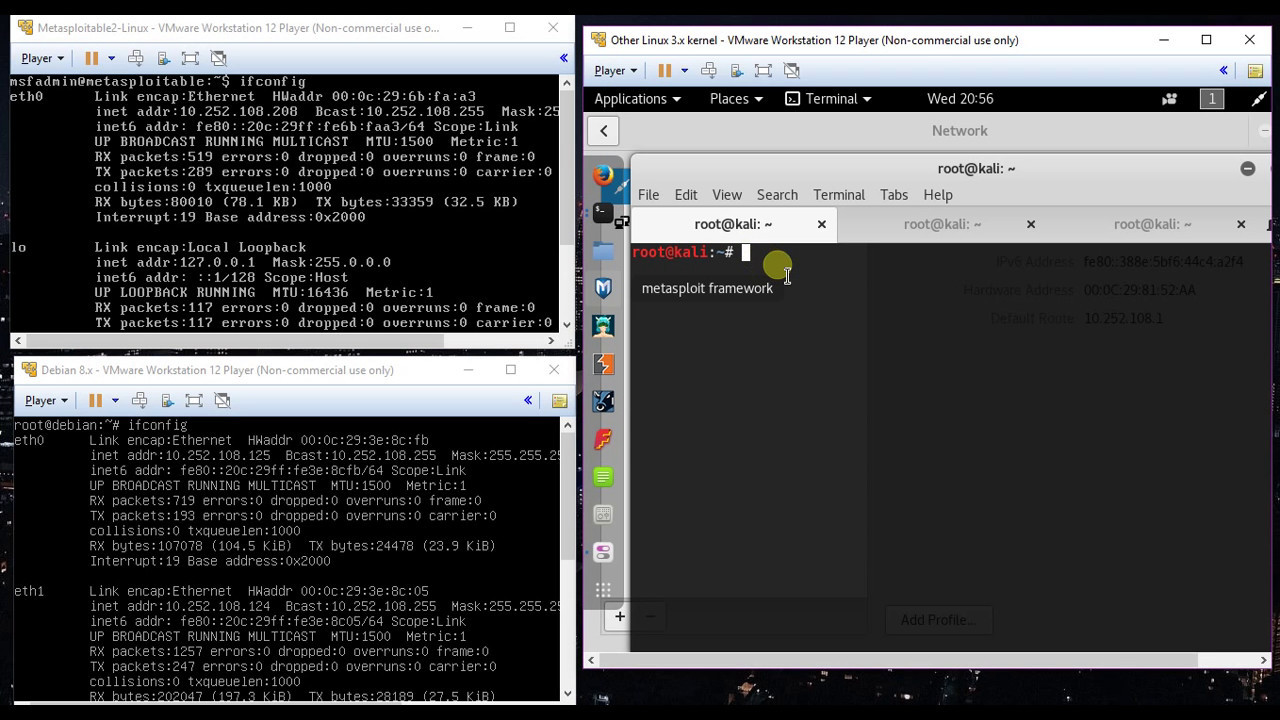The height and width of the screenshot is (720, 1280).
Task: Open the Places menu in Kali
Action: pos(736,99)
